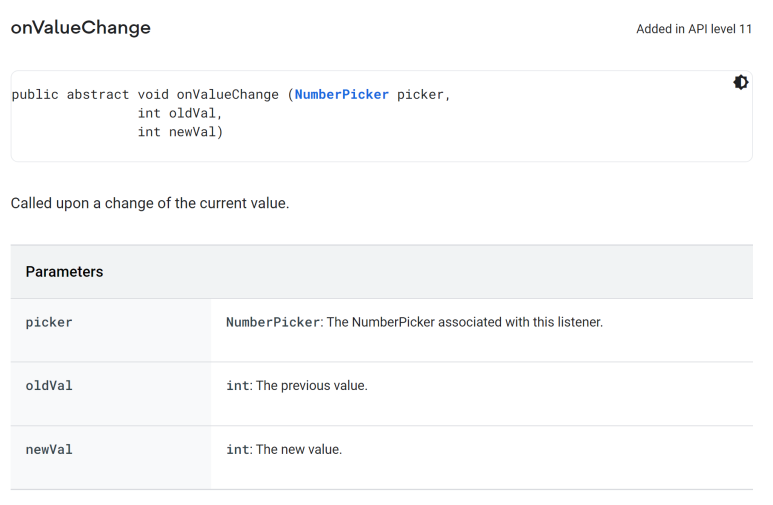Viewport: 773px width, 505px height.
Task: Click onValueChange method name in code
Action: point(227,95)
